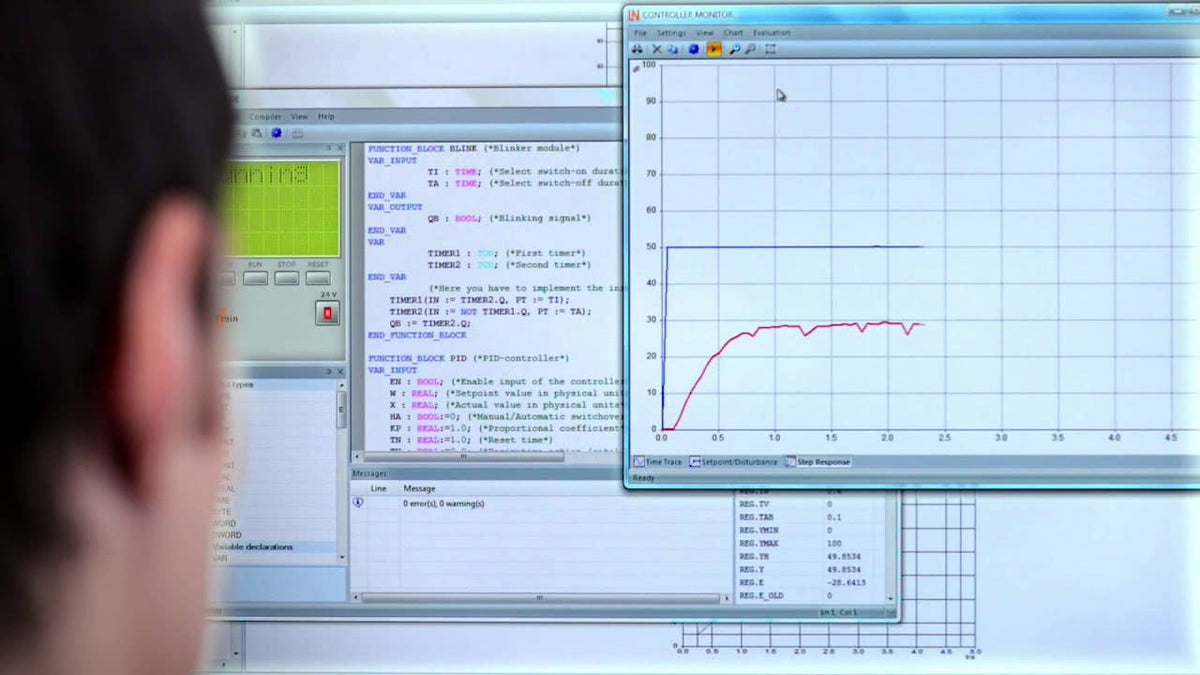This screenshot has width=1200, height=675.
Task: Click the code editor horizontal scrollbar thumb
Action: click(464, 457)
